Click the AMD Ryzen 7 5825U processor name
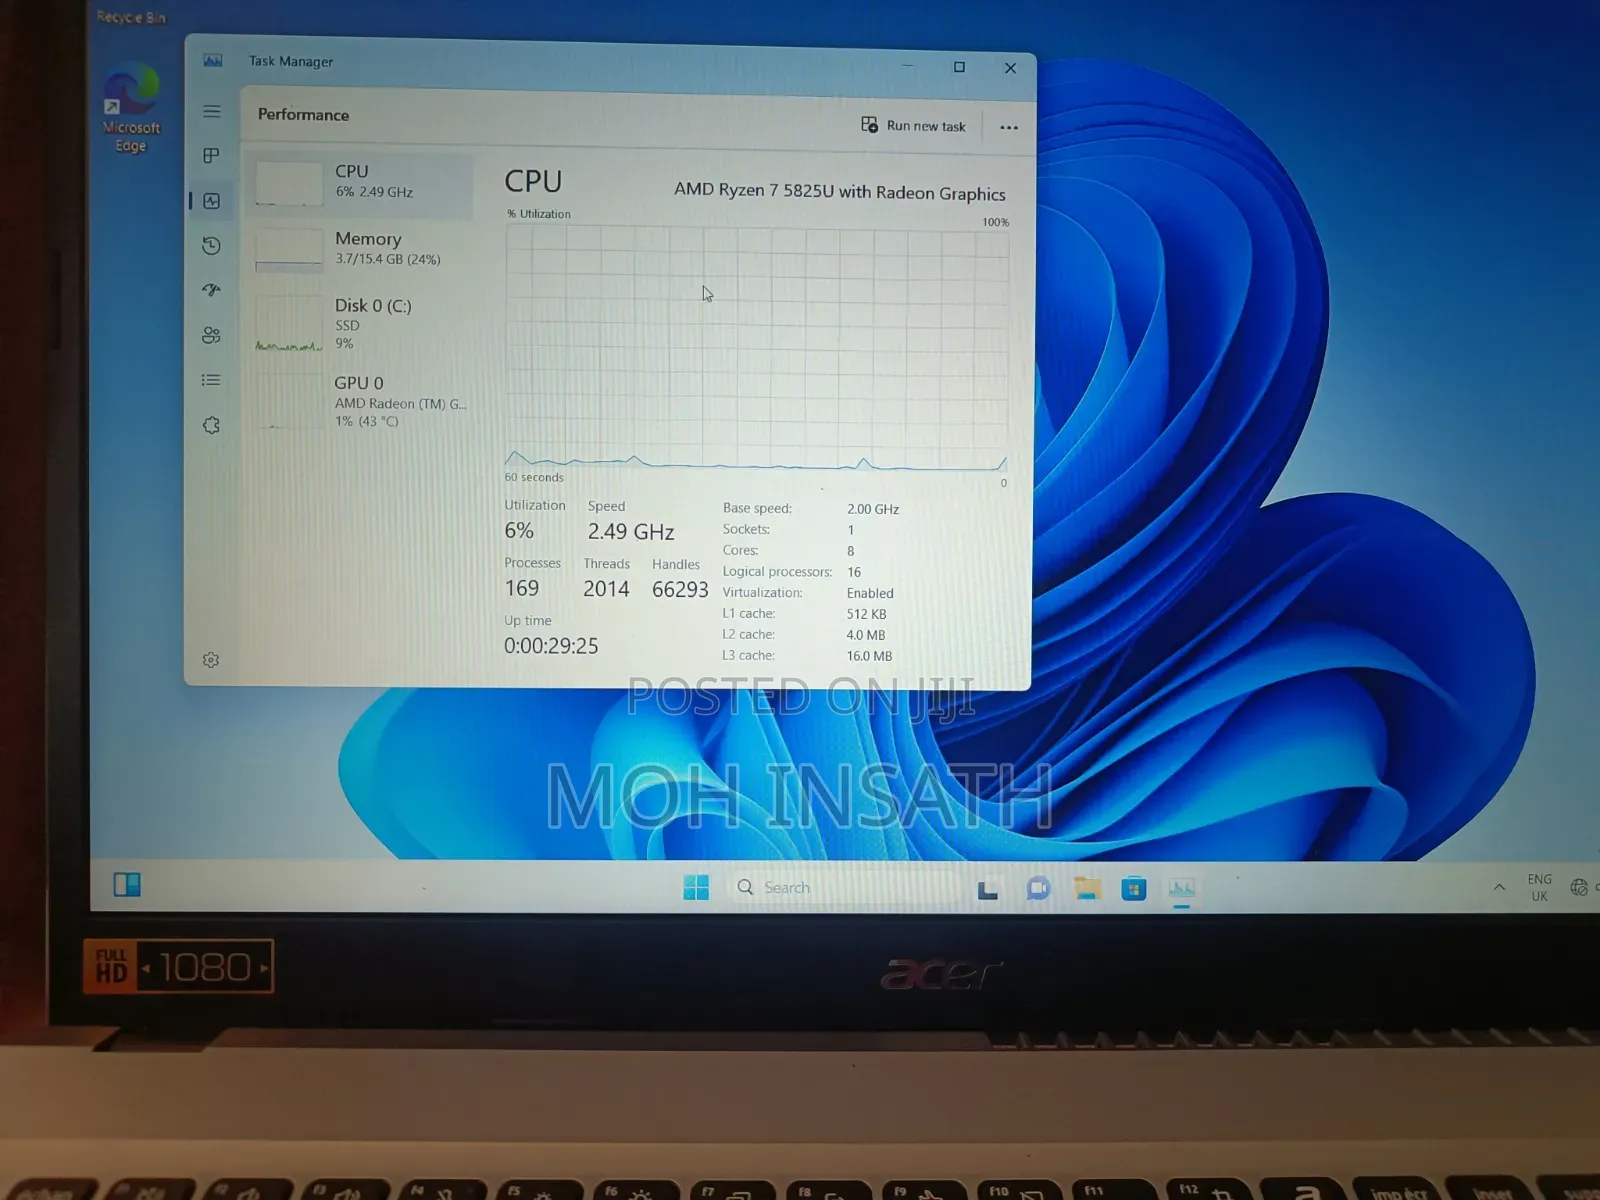The width and height of the screenshot is (1600, 1200). pos(839,191)
